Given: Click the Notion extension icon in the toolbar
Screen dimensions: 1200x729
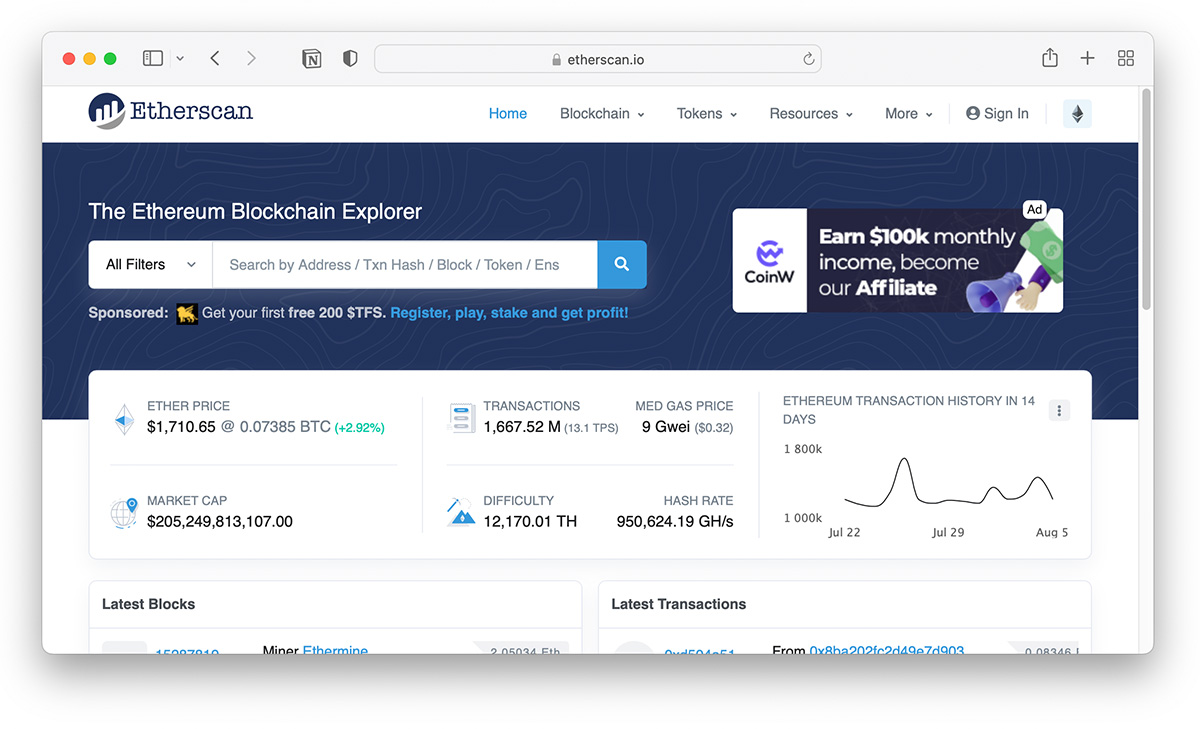Looking at the screenshot, I should pyautogui.click(x=311, y=58).
